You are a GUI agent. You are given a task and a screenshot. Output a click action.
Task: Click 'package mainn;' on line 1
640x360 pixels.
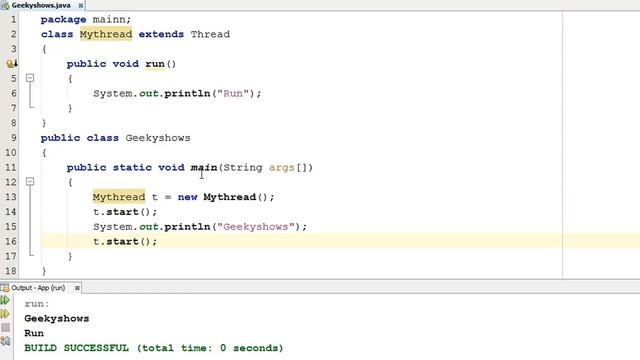[x=86, y=20]
